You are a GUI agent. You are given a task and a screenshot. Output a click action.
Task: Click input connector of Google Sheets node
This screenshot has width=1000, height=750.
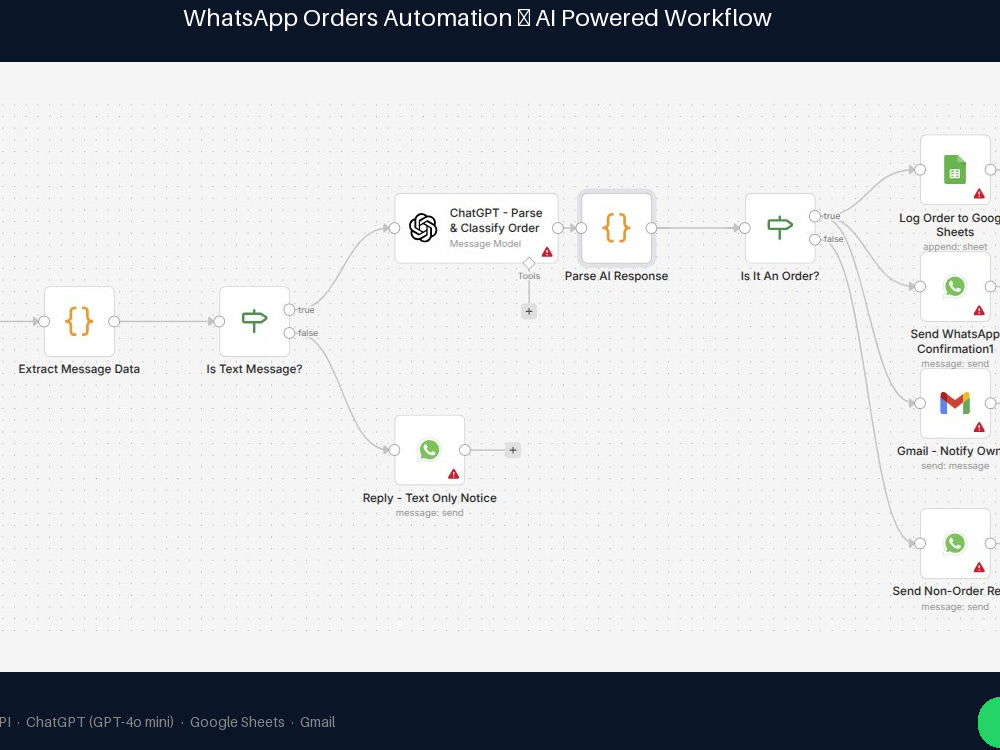(920, 170)
